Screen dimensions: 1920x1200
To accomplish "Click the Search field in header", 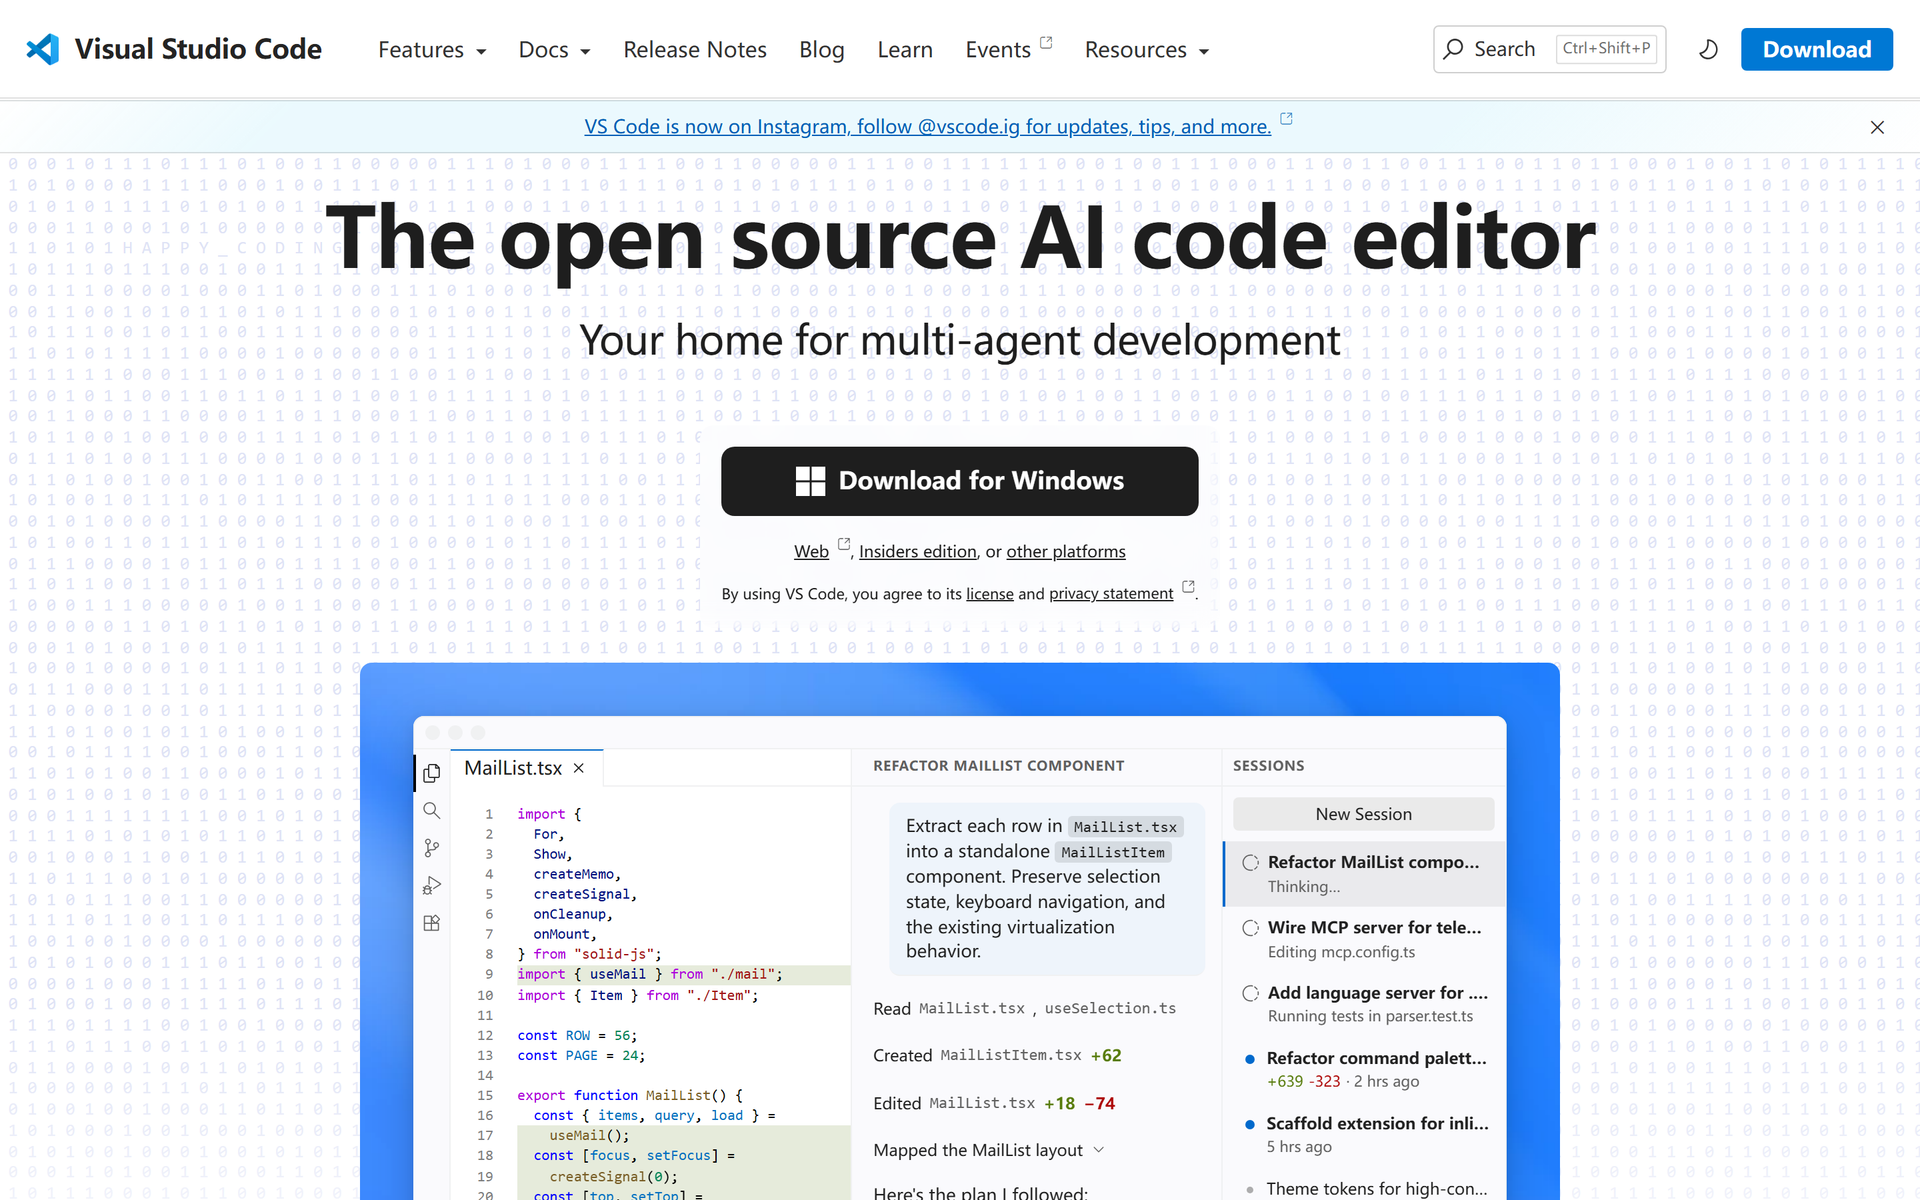I will tap(1549, 49).
